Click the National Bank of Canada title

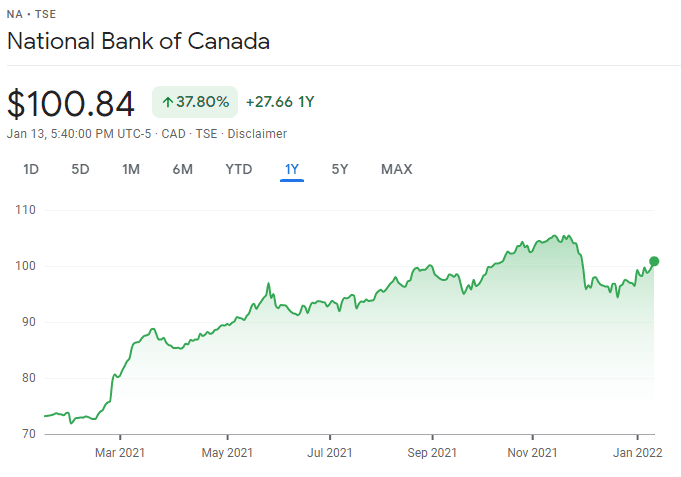pos(138,42)
